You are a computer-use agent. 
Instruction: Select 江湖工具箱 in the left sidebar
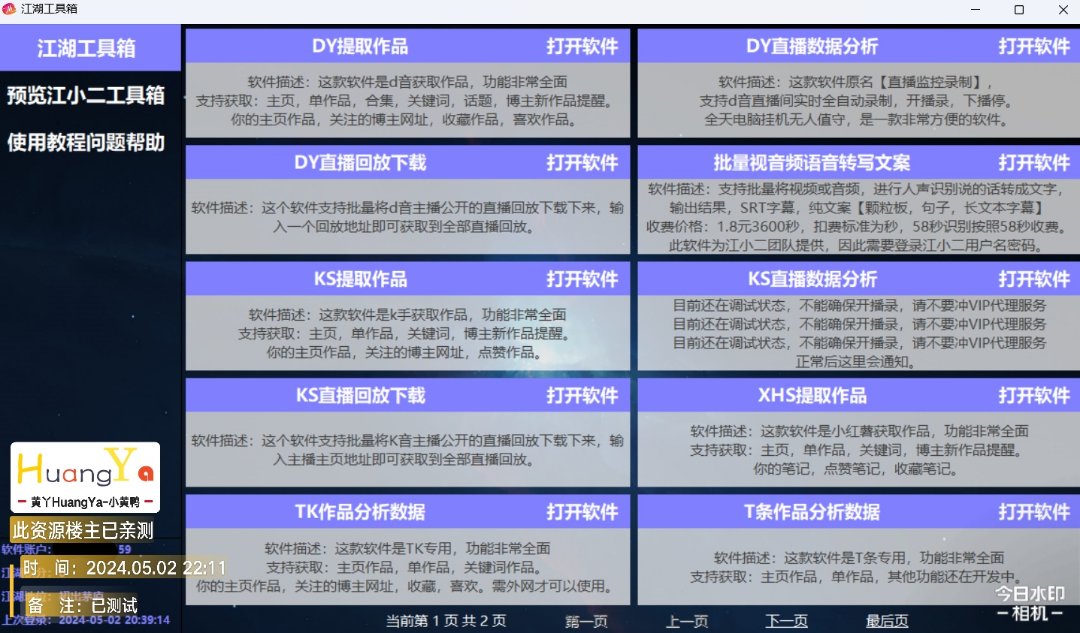pos(86,49)
